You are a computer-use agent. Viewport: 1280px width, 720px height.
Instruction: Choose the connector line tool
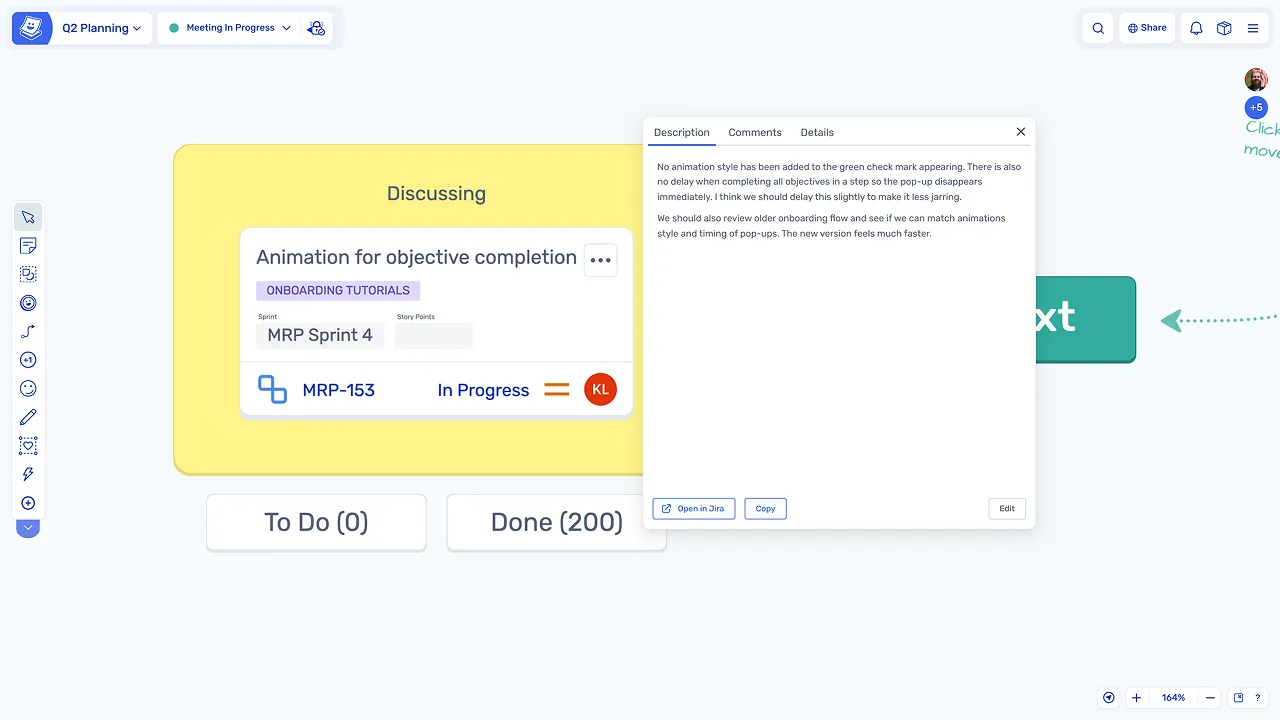pyautogui.click(x=28, y=332)
